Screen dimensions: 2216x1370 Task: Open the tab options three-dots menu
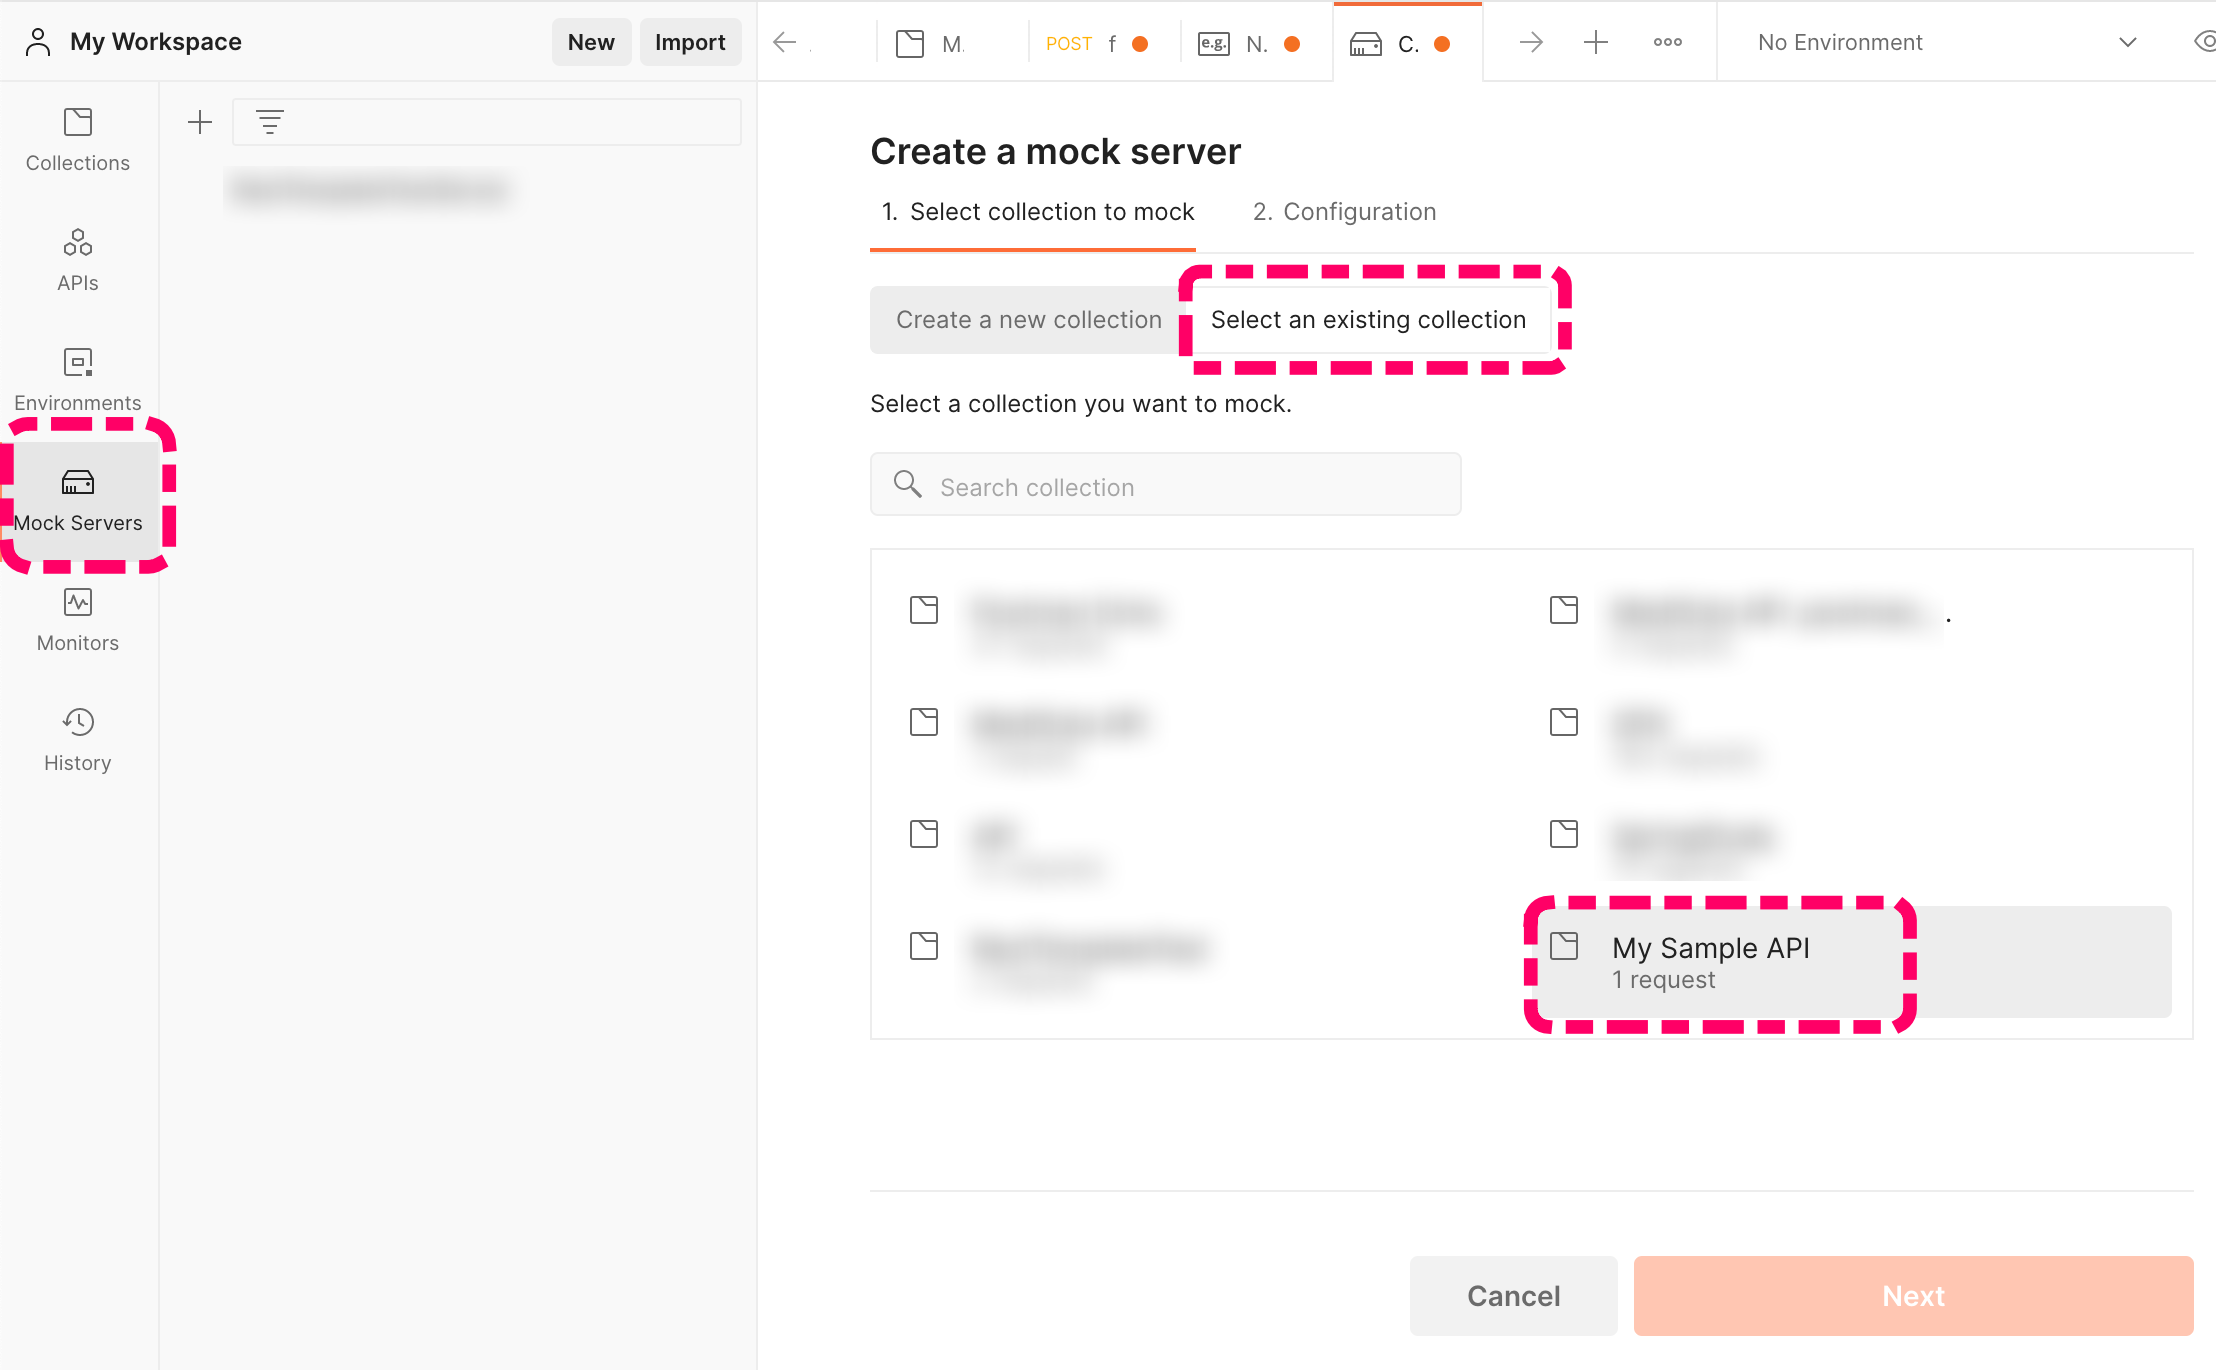click(1667, 42)
